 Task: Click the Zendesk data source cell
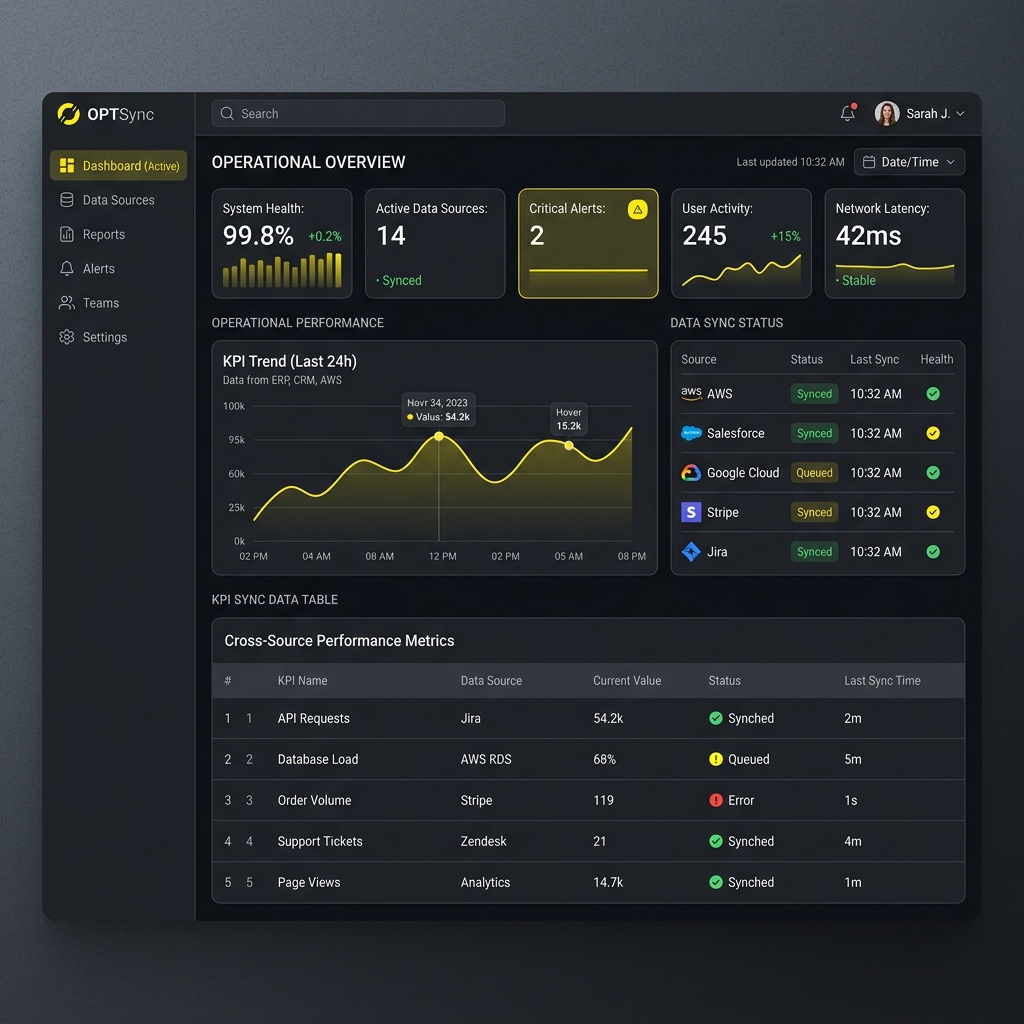pos(483,841)
